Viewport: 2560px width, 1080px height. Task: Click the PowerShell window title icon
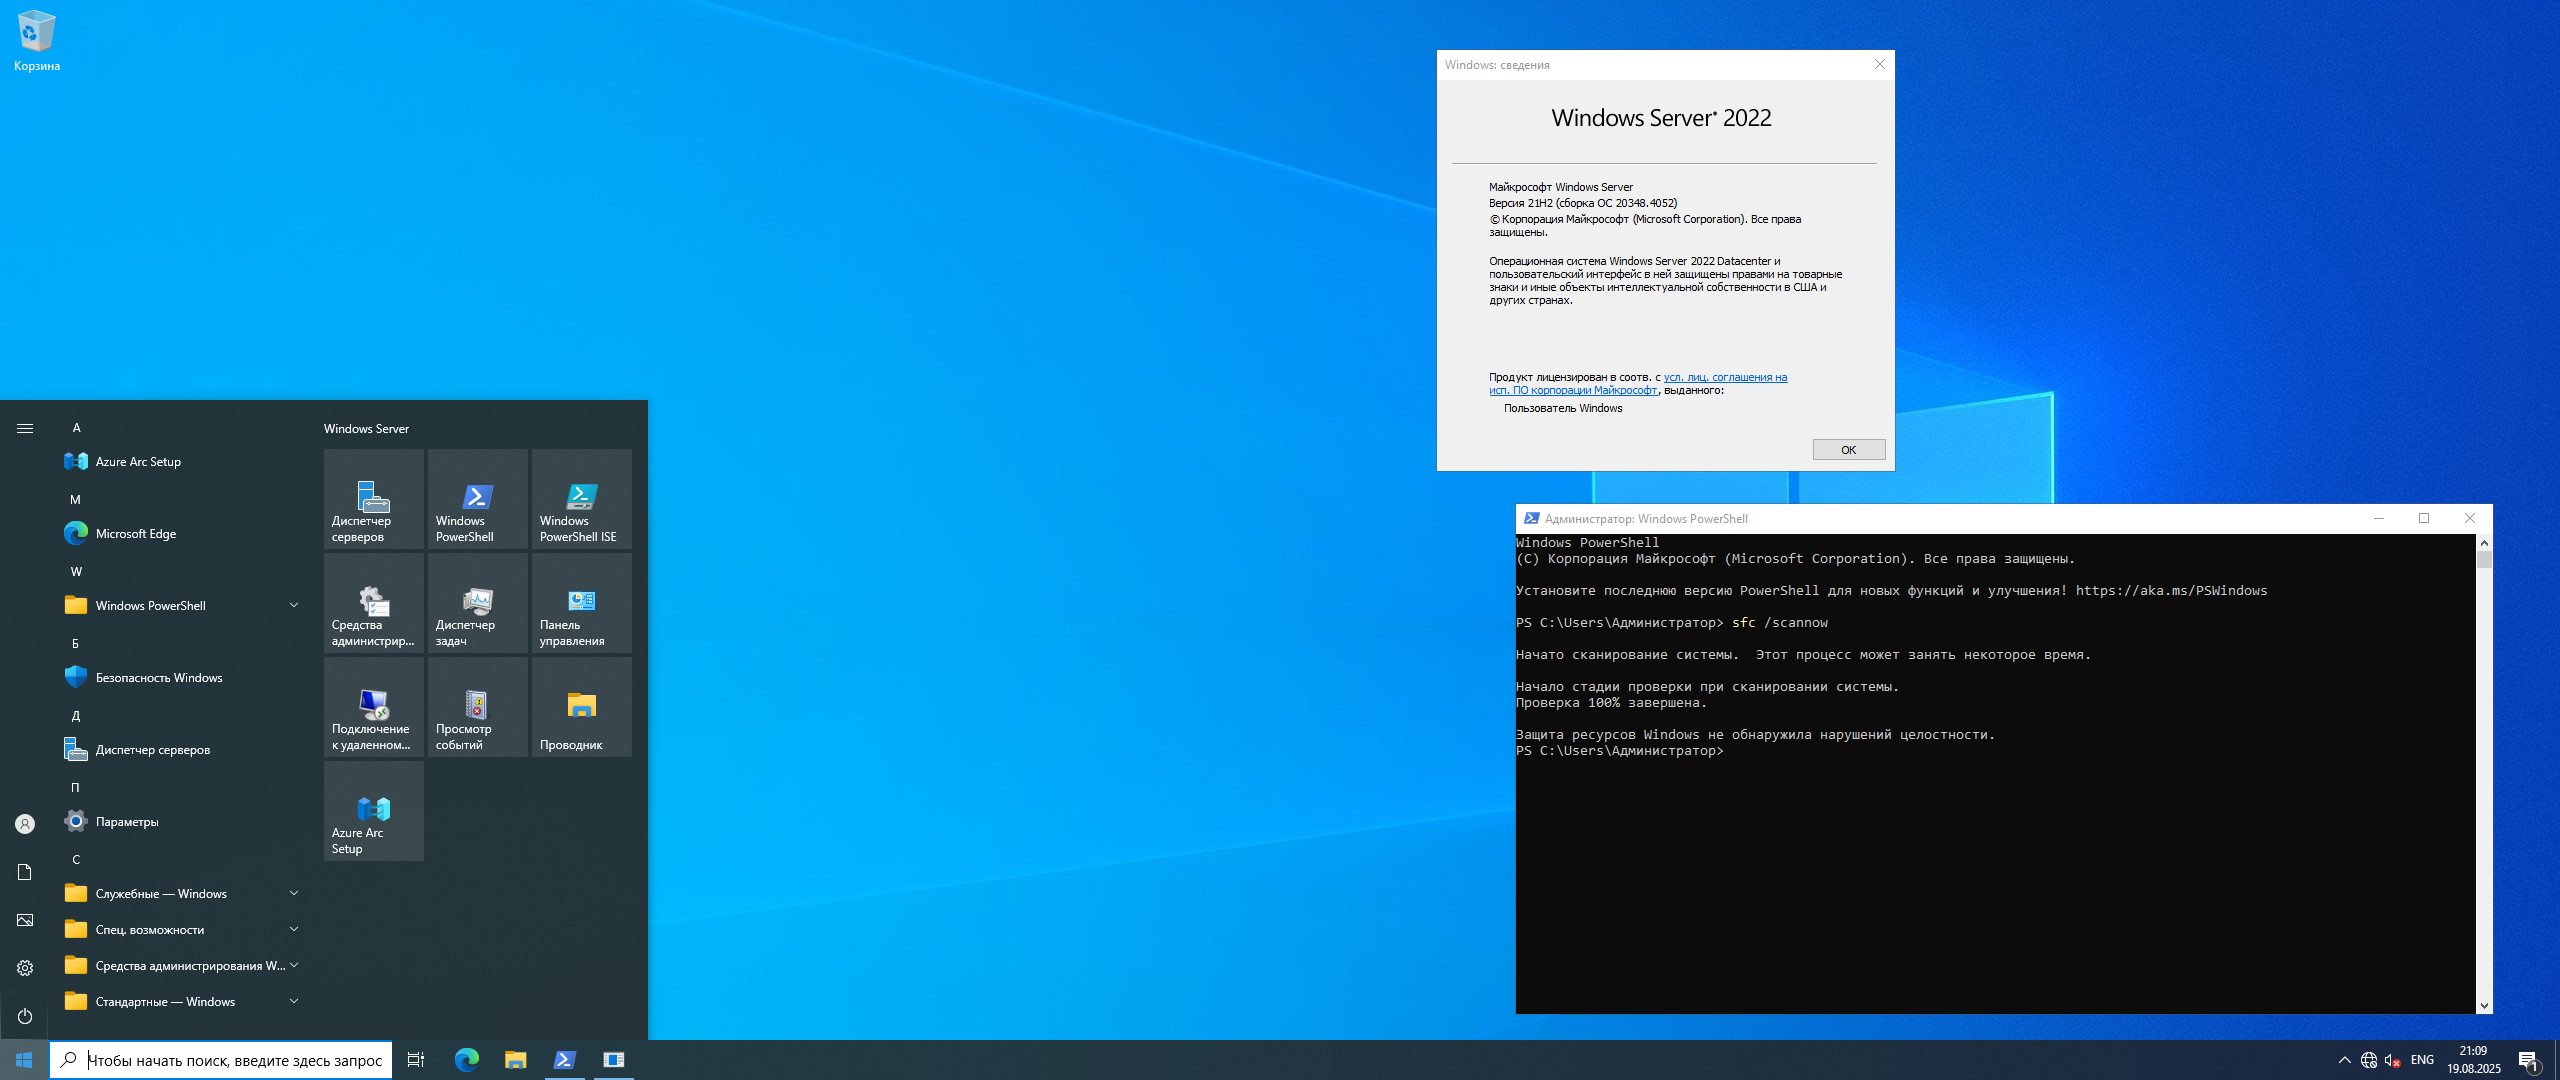coord(1531,518)
